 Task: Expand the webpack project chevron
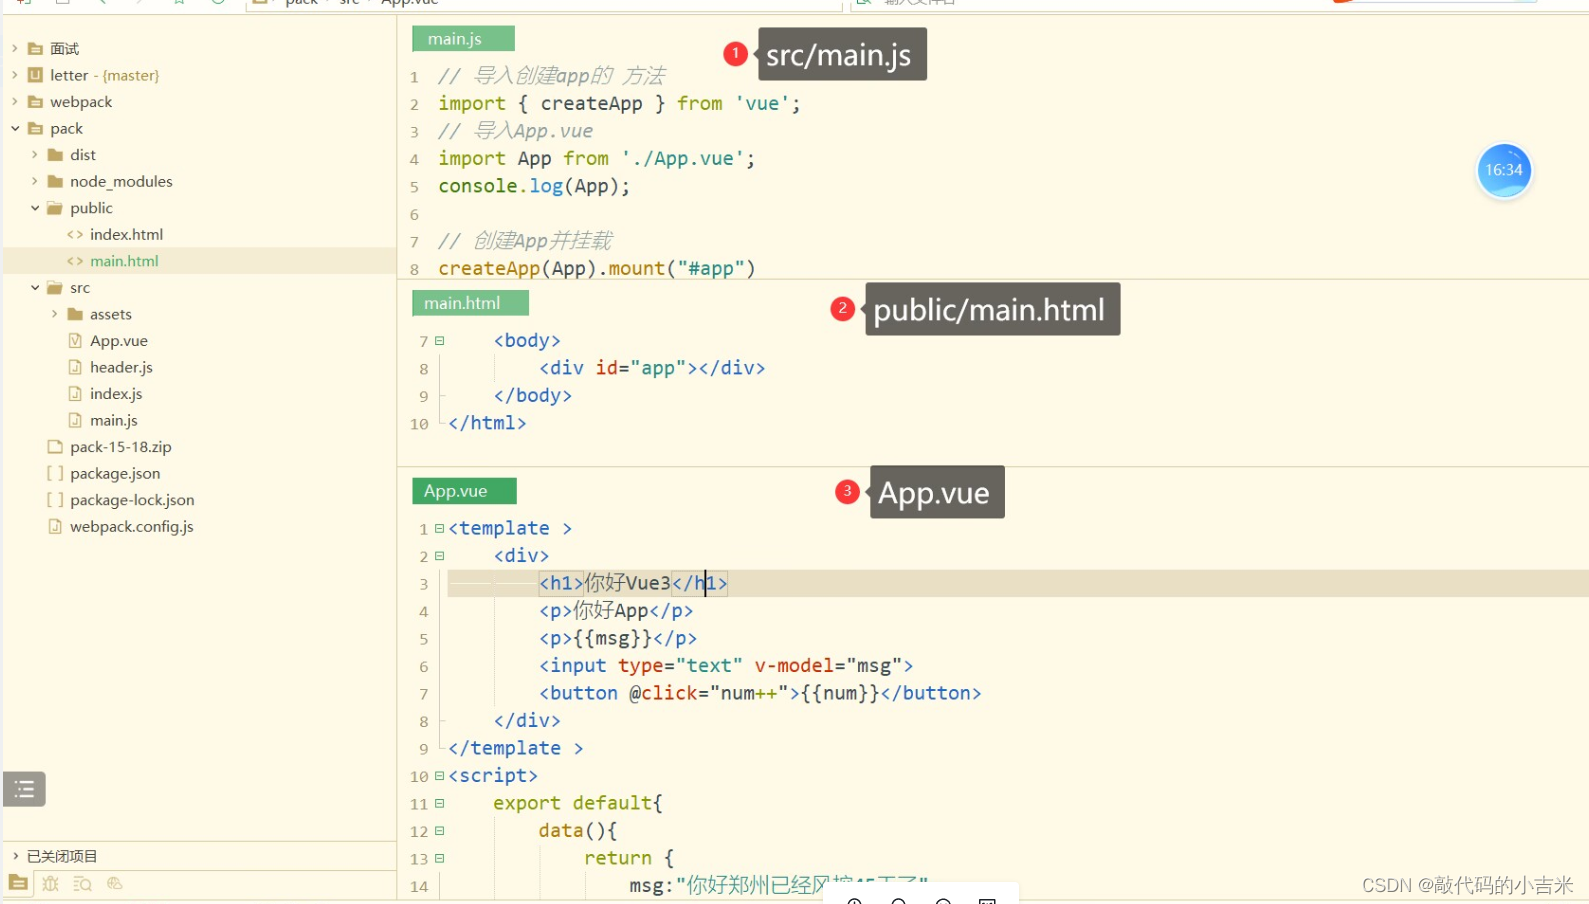click(15, 101)
